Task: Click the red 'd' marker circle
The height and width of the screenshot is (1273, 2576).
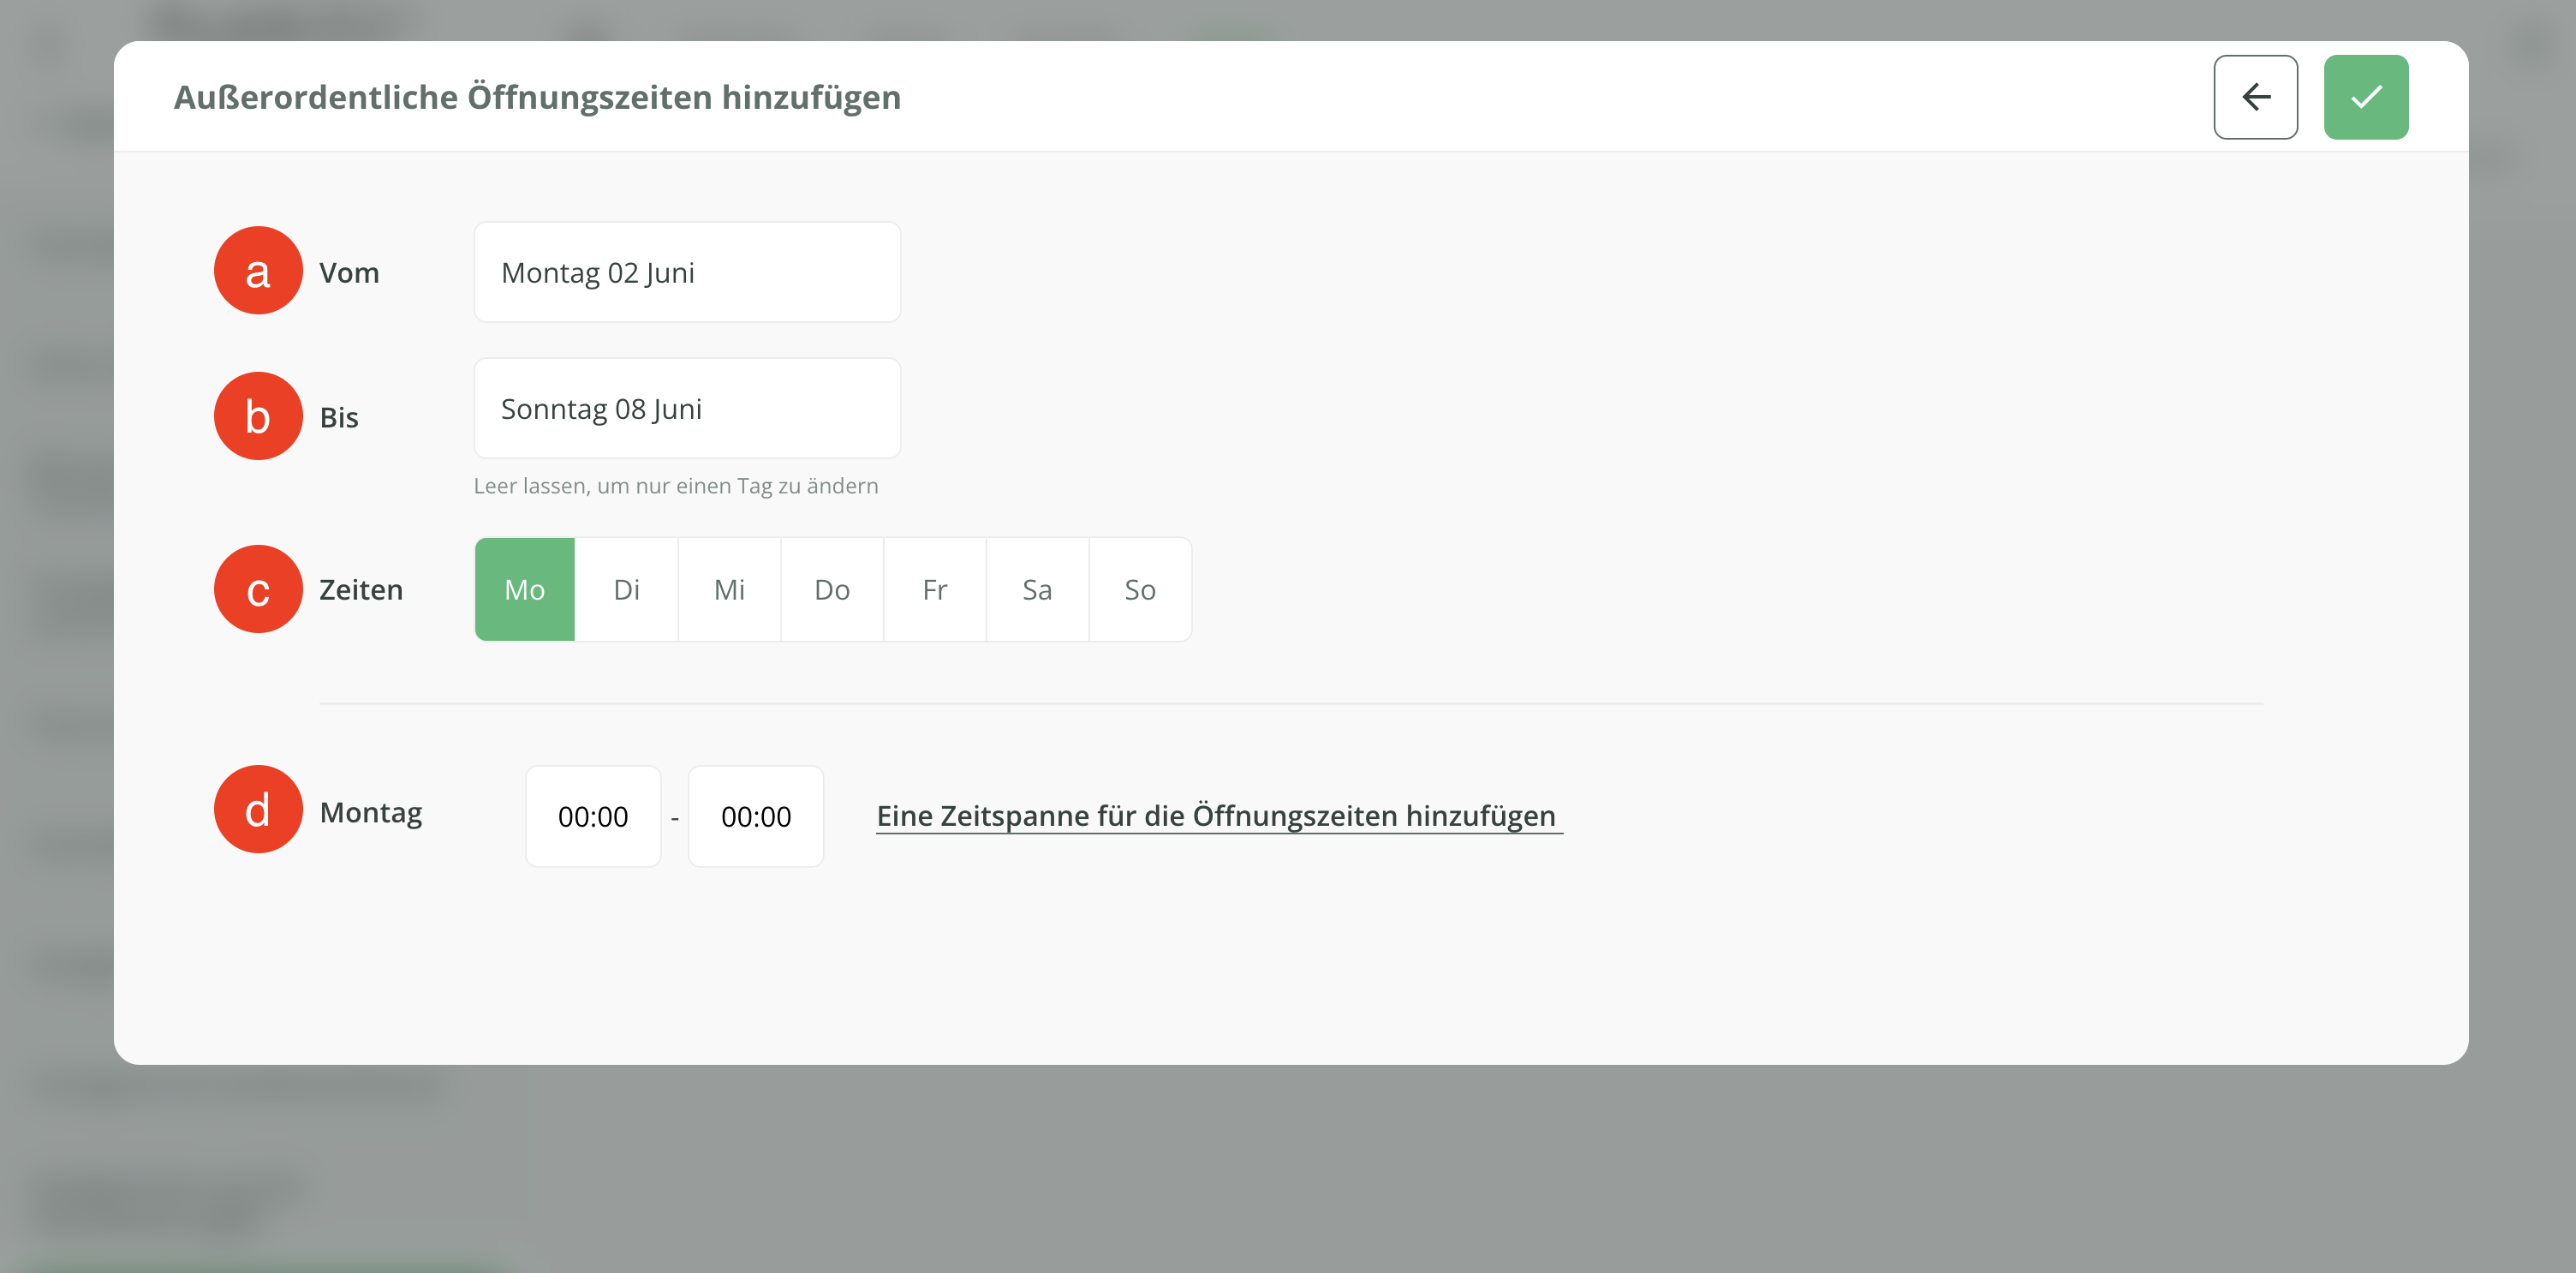Action: pos(258,809)
